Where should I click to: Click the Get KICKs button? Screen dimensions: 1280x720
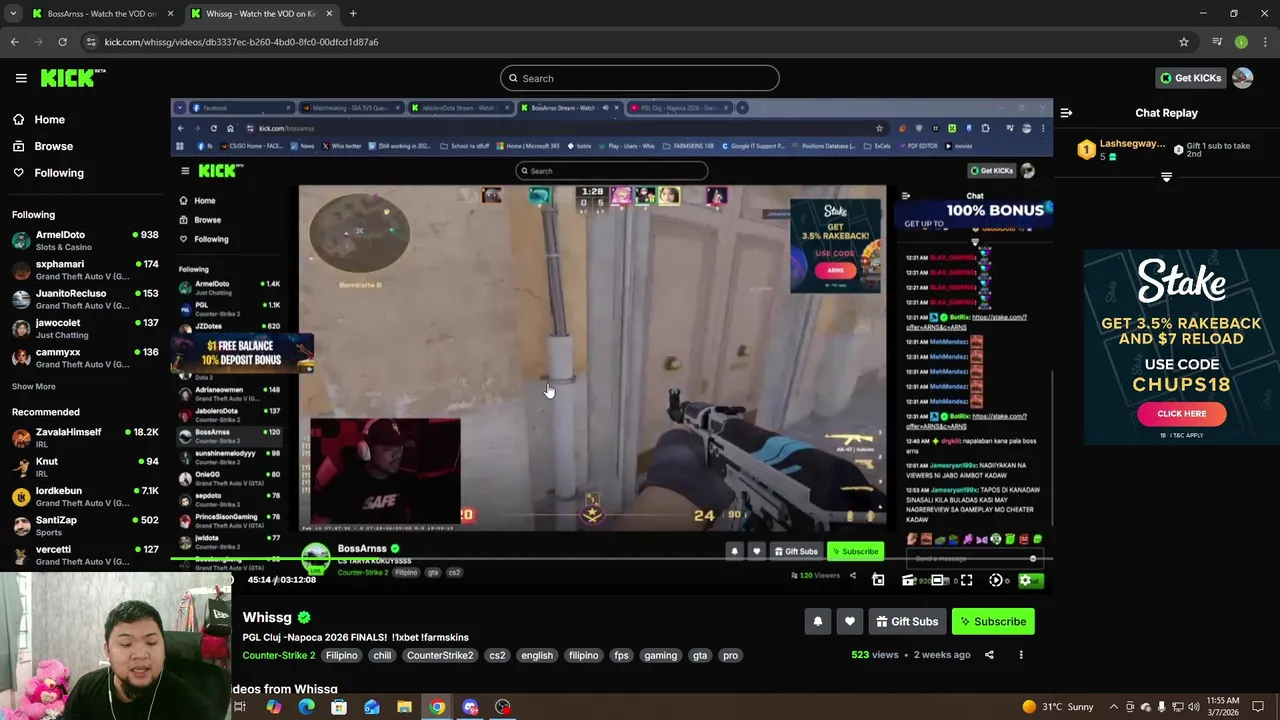pos(1190,78)
